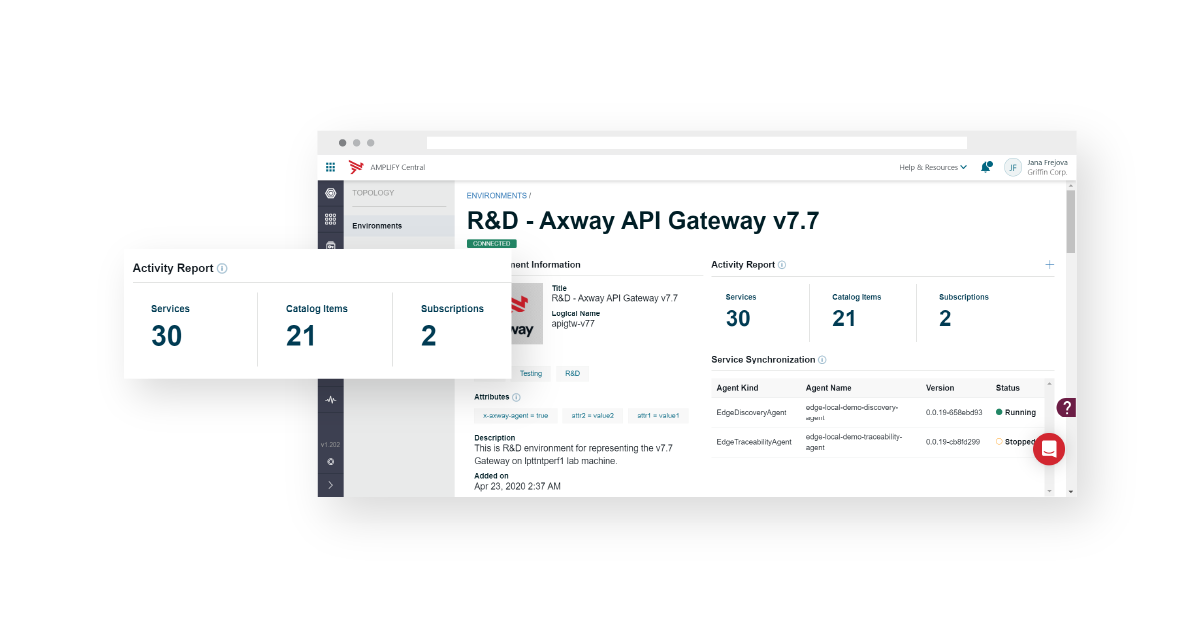
Task: Select Environments in the Topology menu
Action: (399, 226)
